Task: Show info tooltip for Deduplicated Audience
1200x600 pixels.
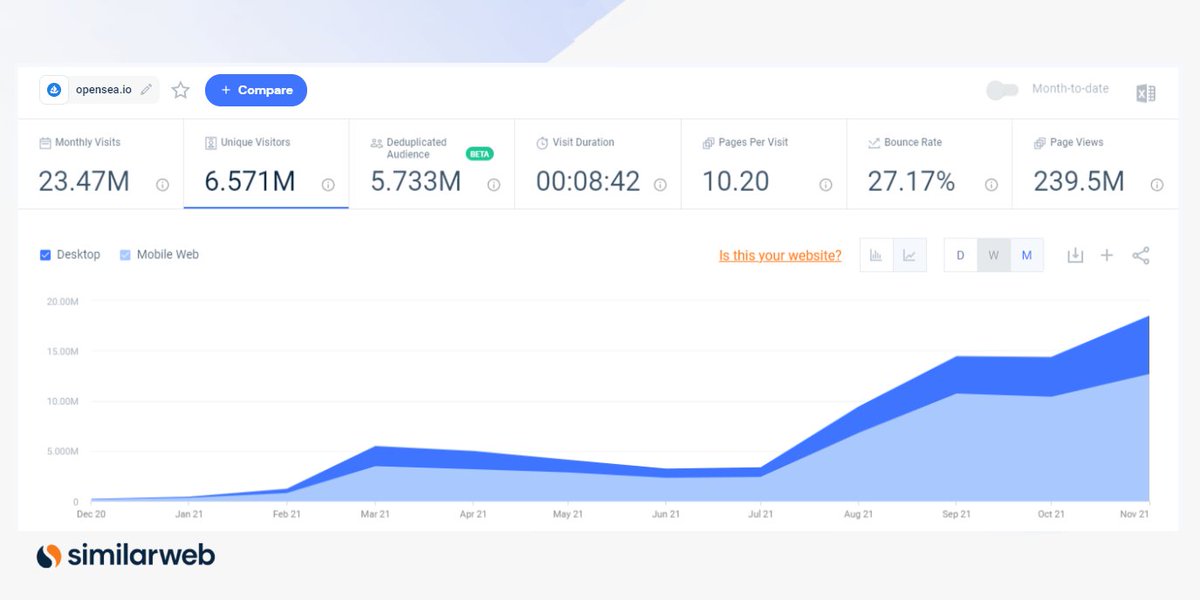Action: point(493,185)
